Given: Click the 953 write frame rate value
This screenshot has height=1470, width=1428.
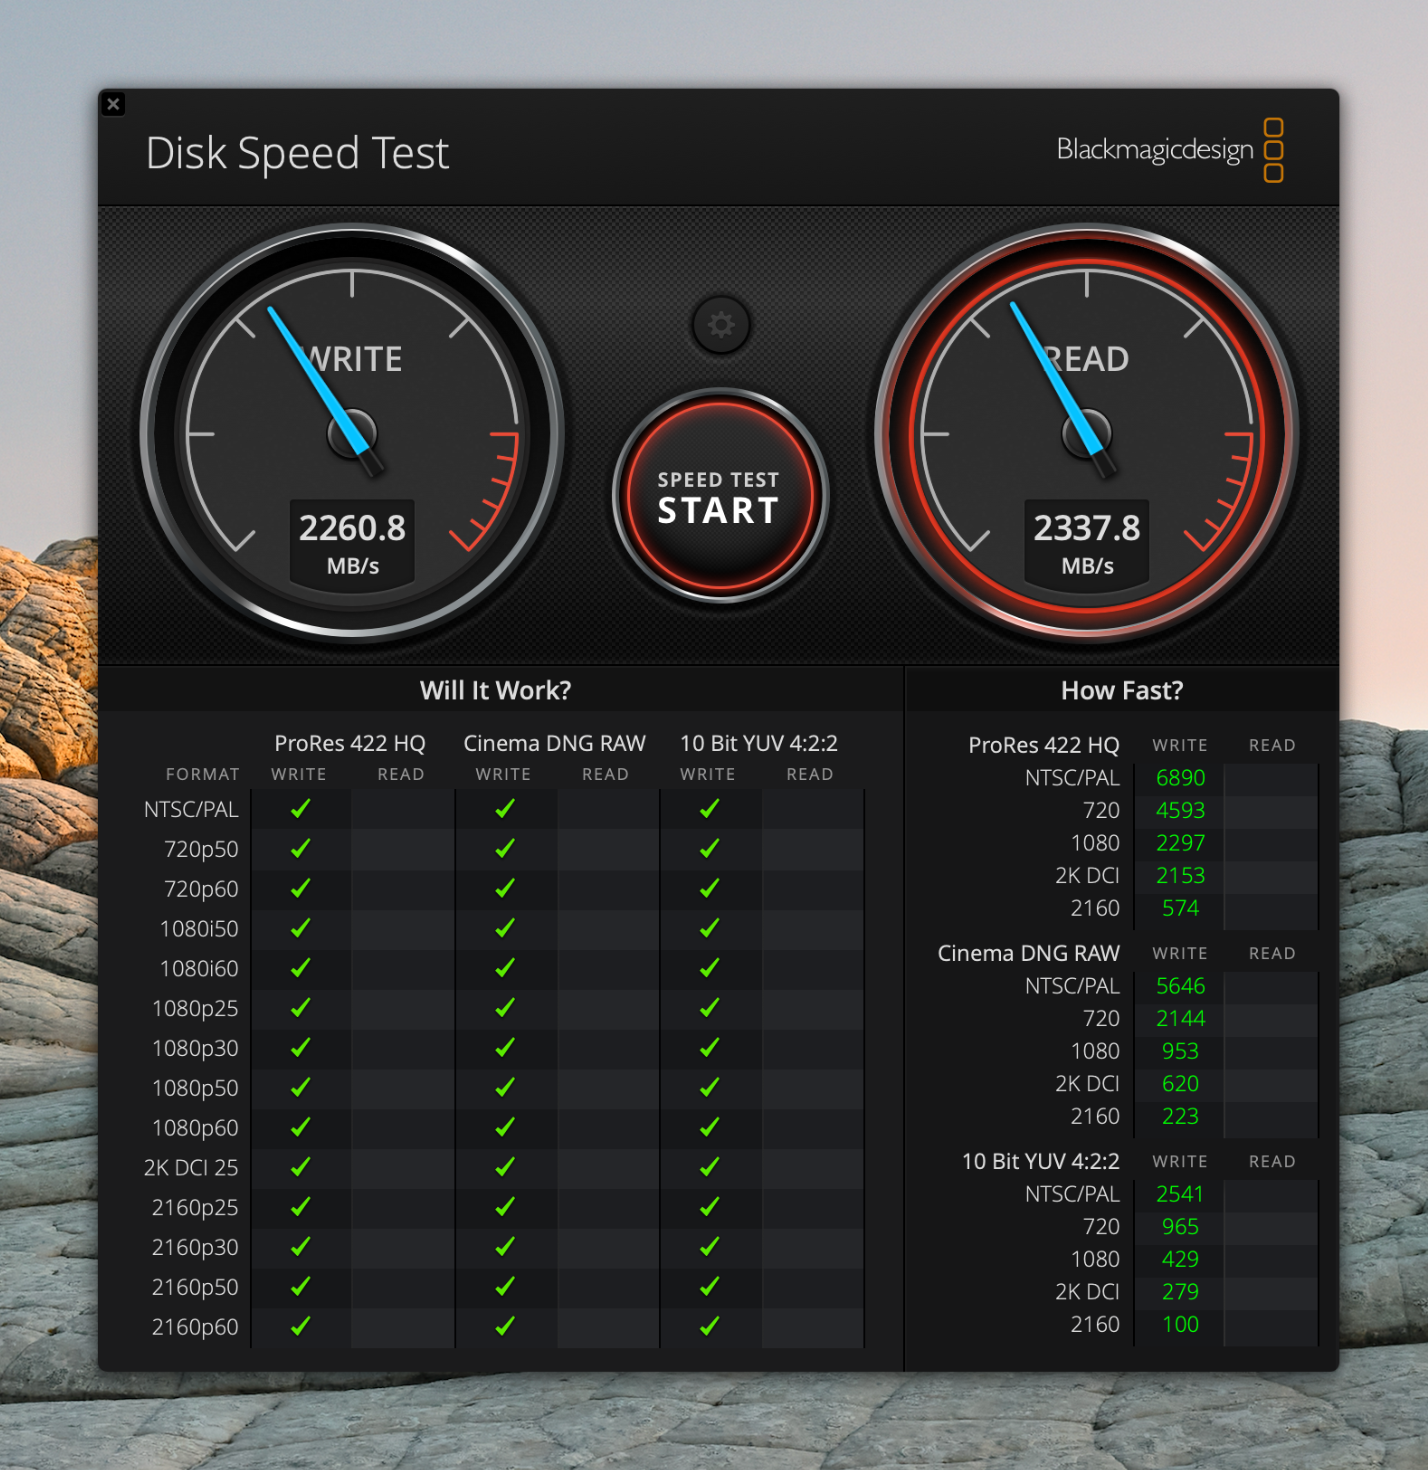Looking at the screenshot, I should 1181,1051.
